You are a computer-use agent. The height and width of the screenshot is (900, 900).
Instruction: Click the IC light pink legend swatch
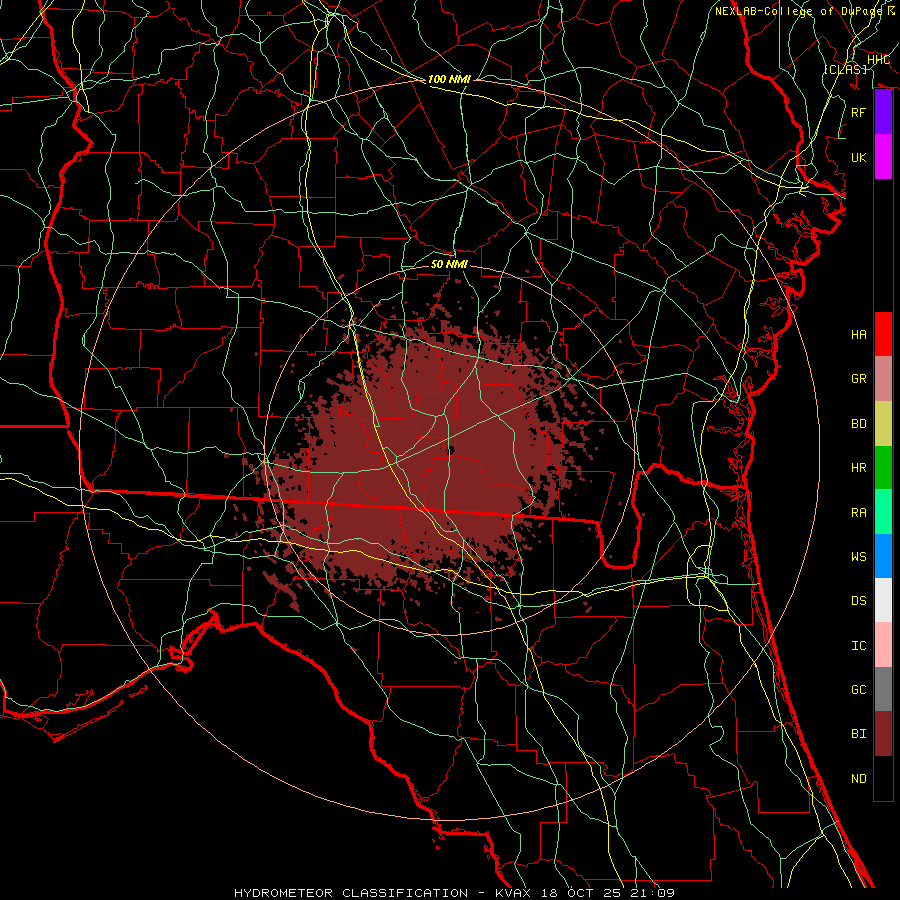(x=883, y=645)
